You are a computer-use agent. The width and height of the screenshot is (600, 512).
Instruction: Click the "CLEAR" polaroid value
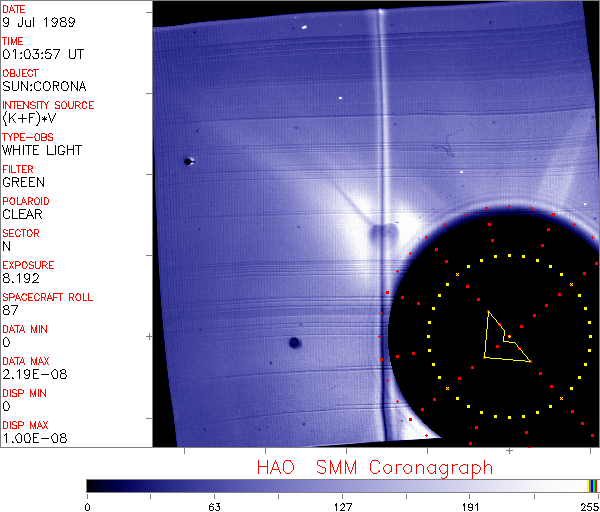23,214
